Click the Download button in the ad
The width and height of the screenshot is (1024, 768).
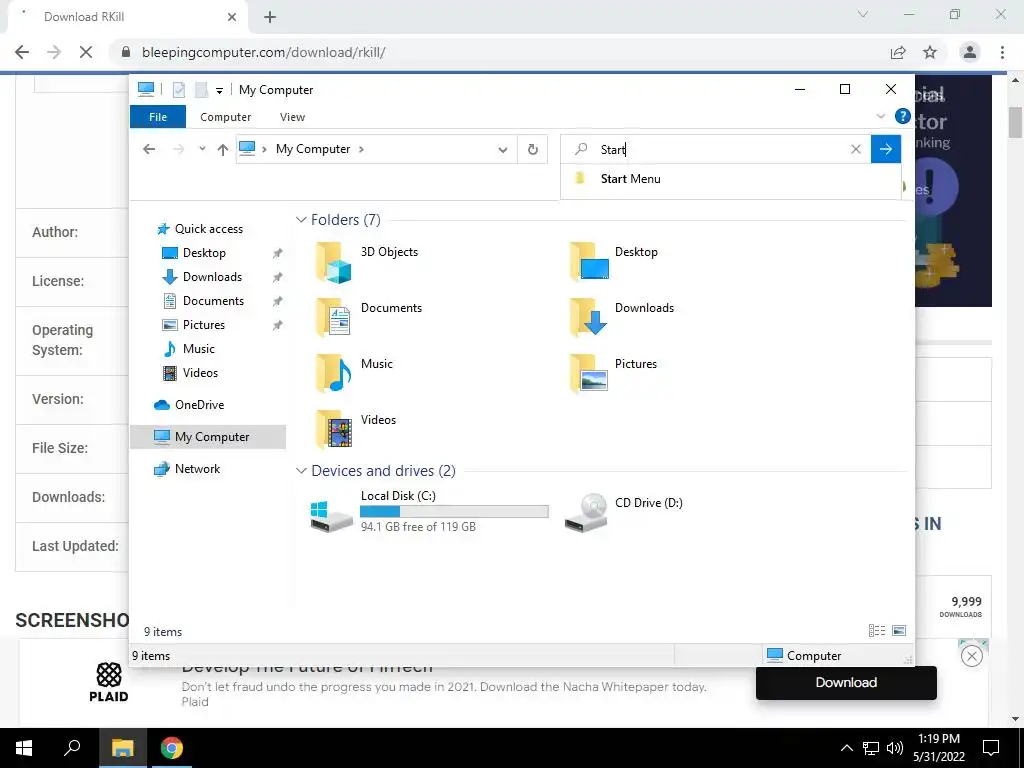tap(846, 682)
